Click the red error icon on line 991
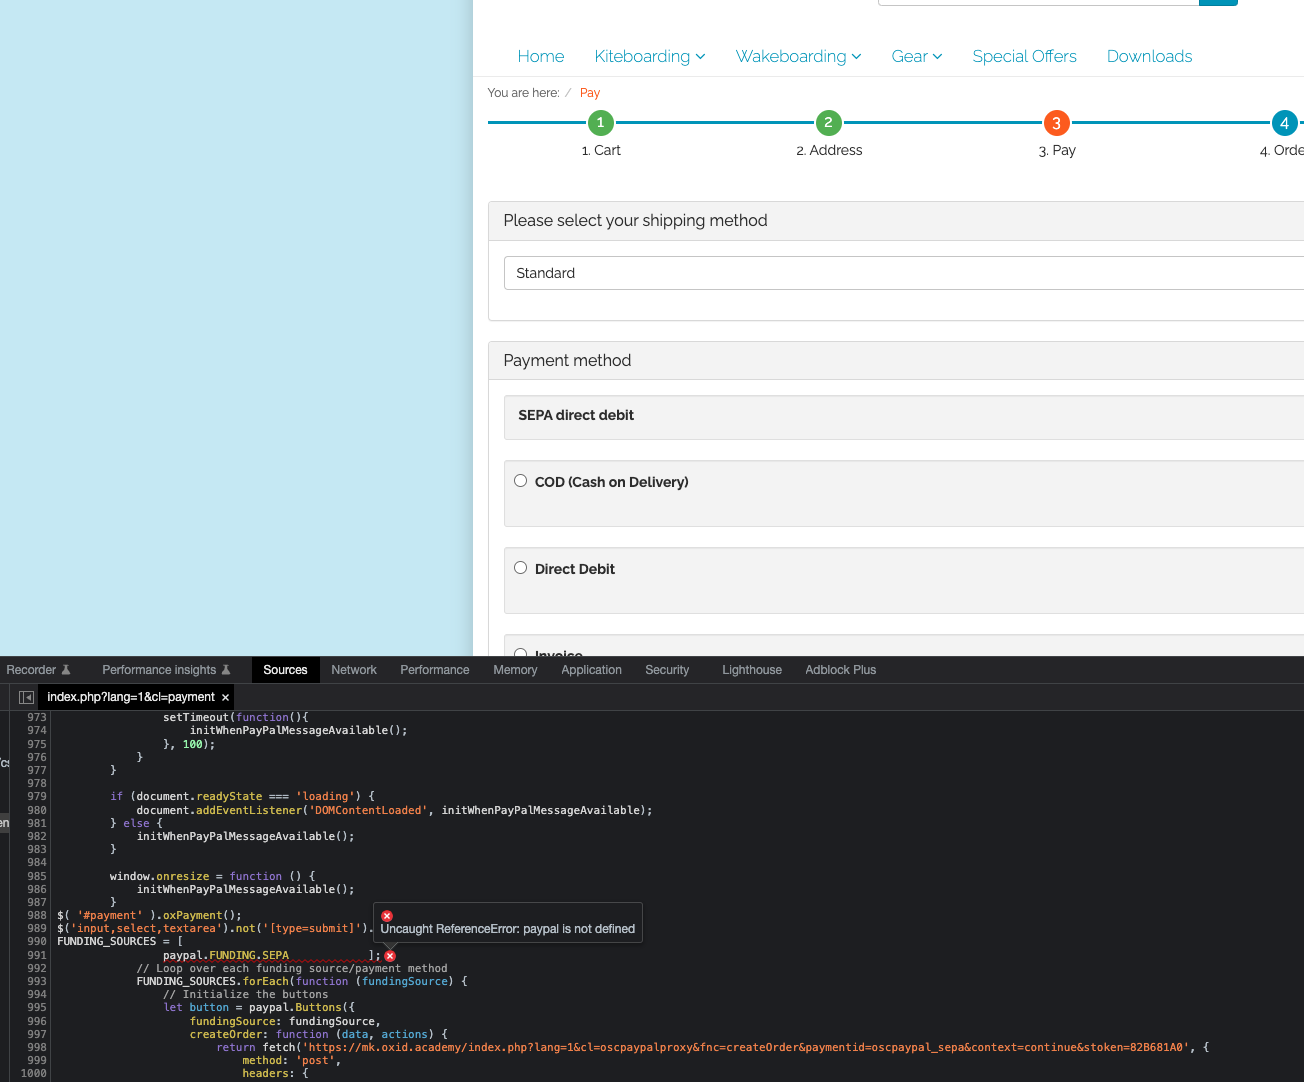Viewport: 1304px width, 1082px height. (390, 956)
